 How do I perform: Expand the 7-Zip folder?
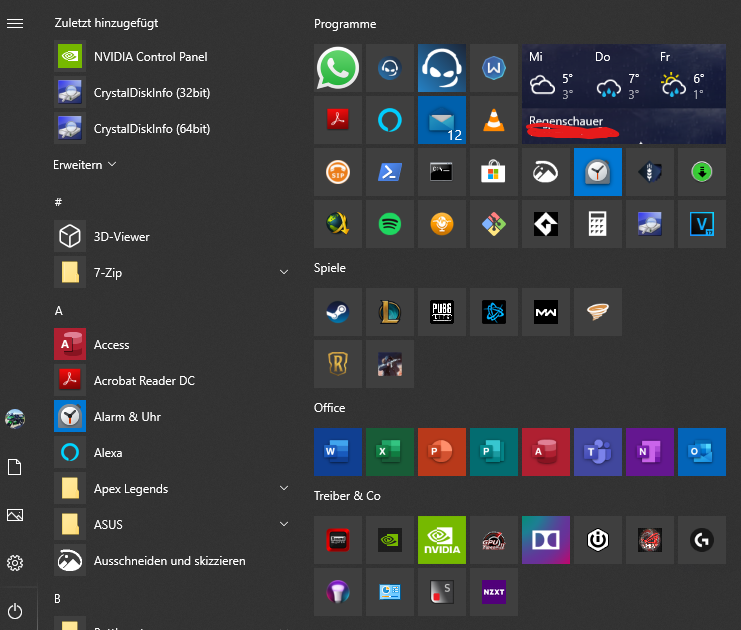point(284,272)
